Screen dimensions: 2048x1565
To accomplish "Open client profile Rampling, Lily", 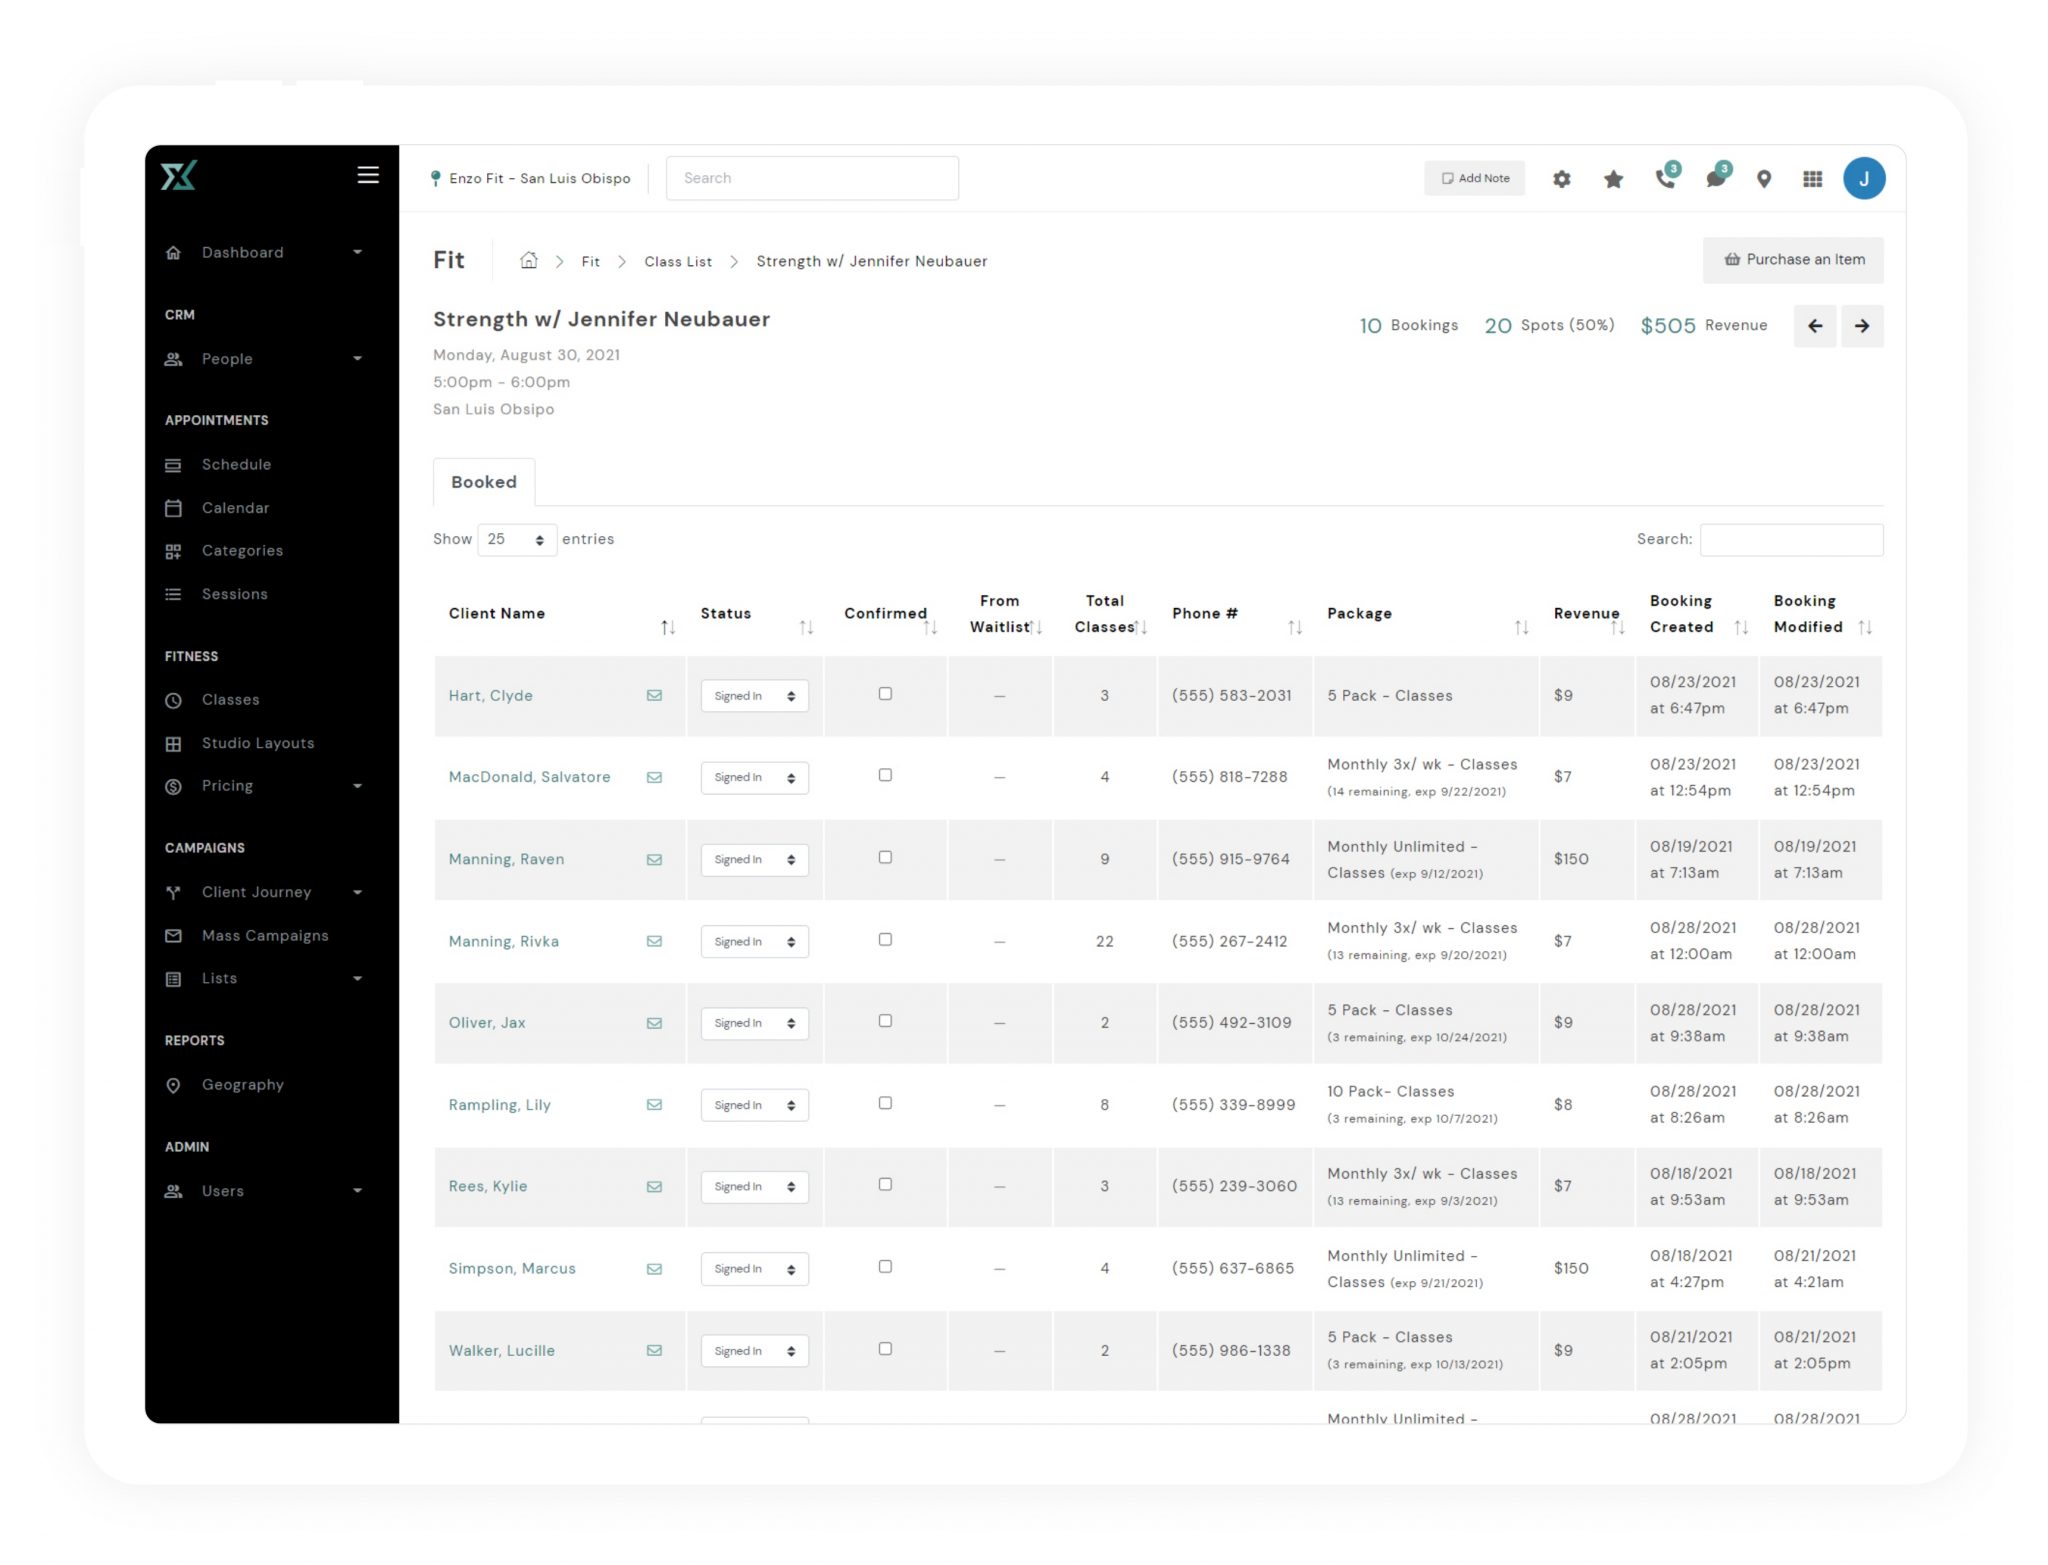I will click(x=499, y=1105).
